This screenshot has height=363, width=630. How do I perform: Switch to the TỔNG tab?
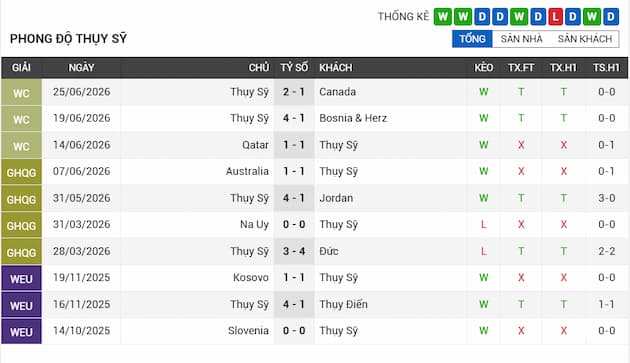click(472, 39)
